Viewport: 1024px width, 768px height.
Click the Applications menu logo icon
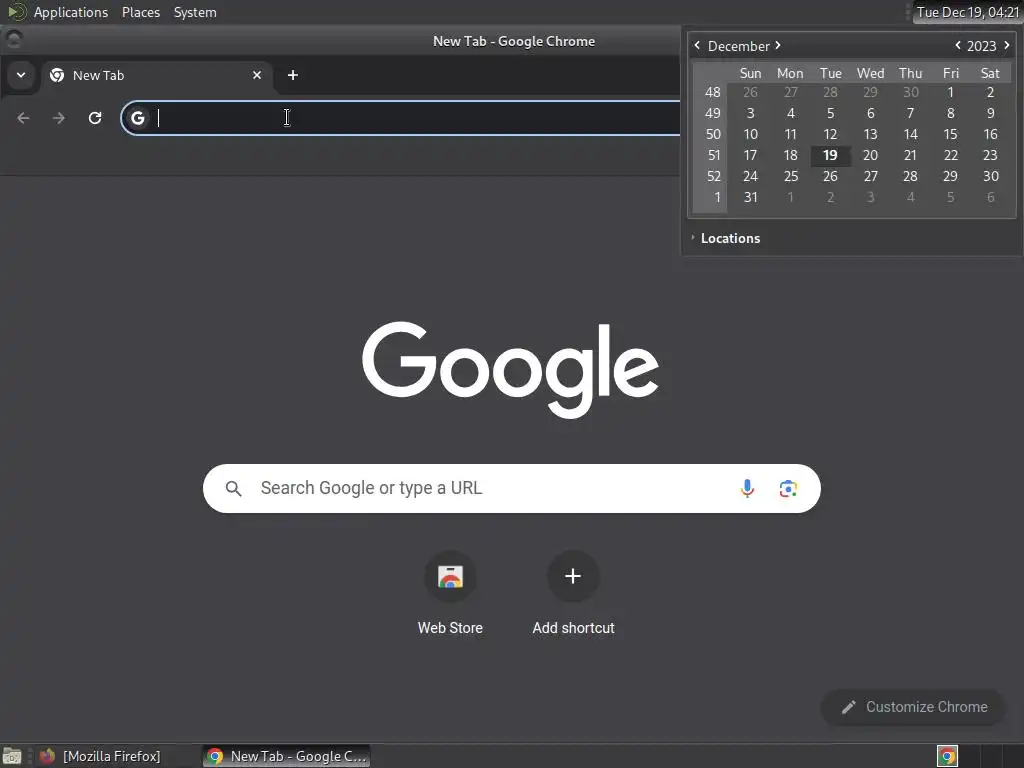tap(16, 12)
